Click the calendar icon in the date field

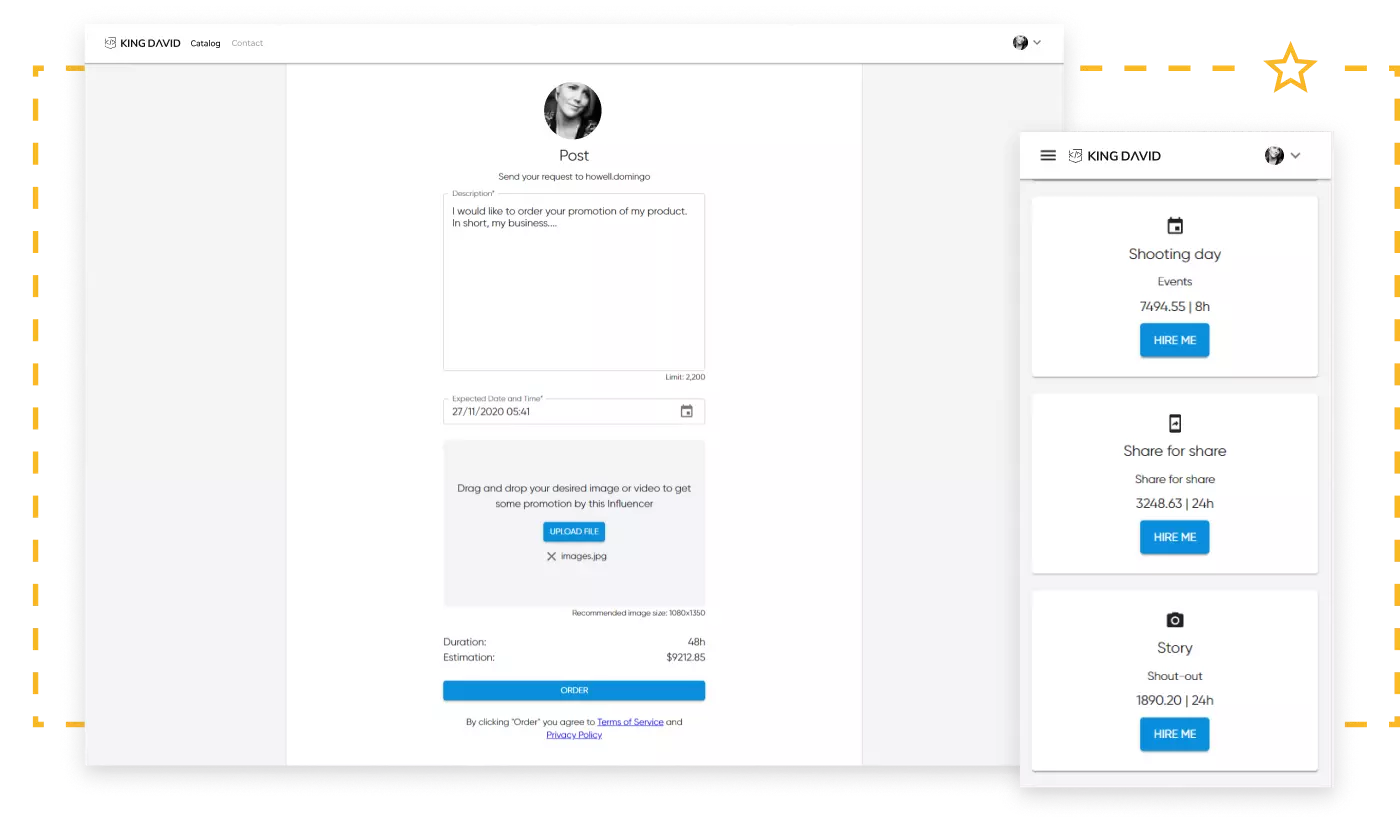coord(686,411)
